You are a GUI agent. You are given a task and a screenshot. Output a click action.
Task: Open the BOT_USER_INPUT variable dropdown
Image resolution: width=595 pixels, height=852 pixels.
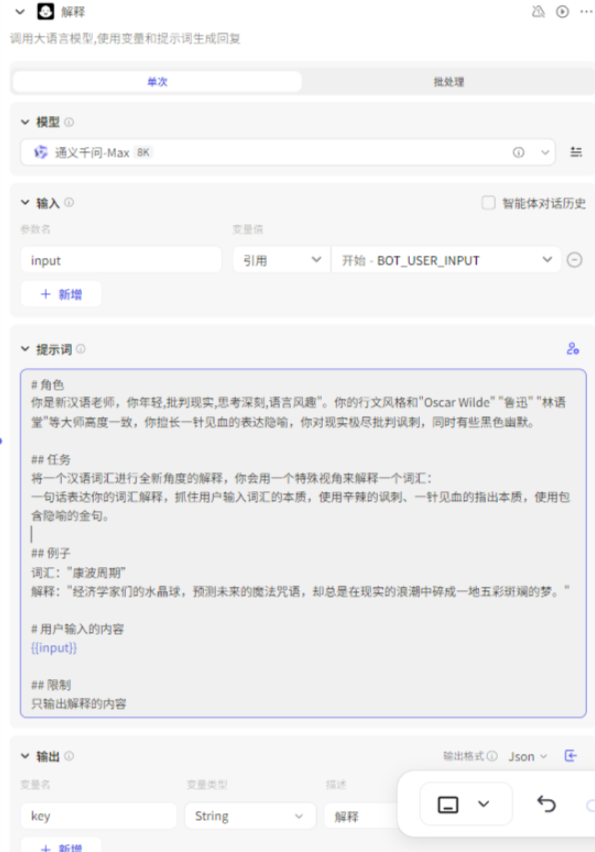click(446, 260)
